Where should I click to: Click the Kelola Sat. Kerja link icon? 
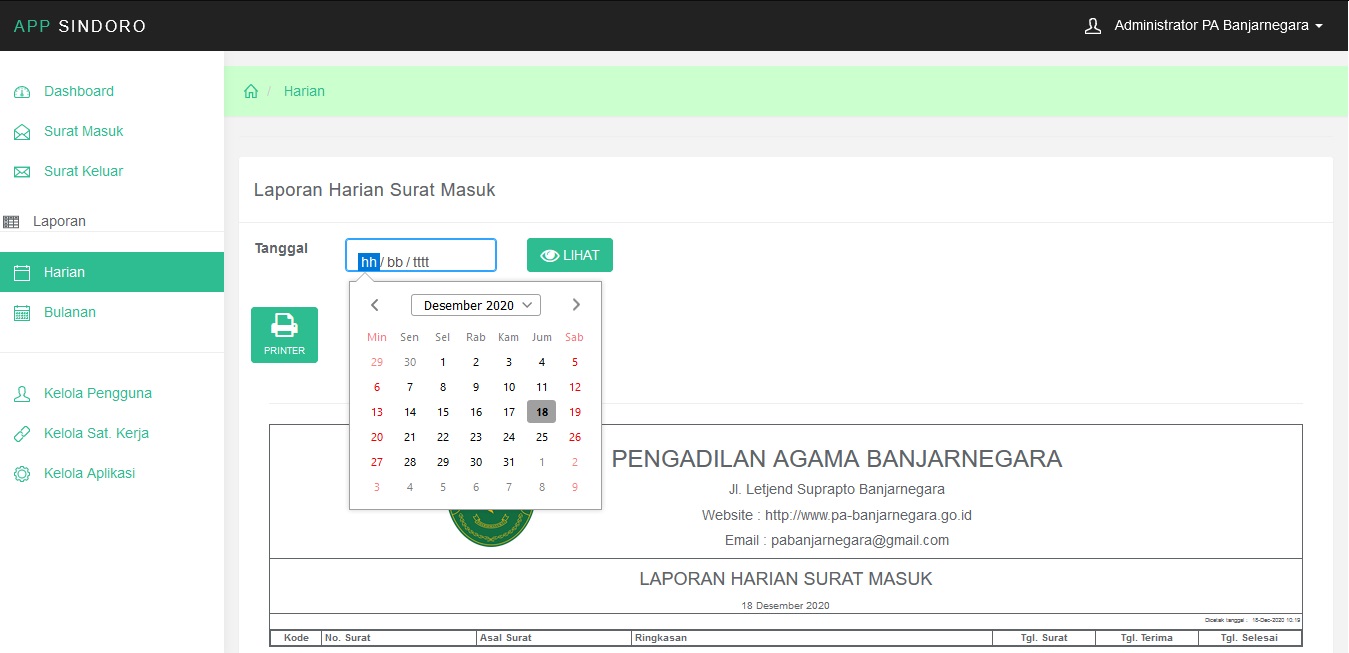[x=22, y=434]
